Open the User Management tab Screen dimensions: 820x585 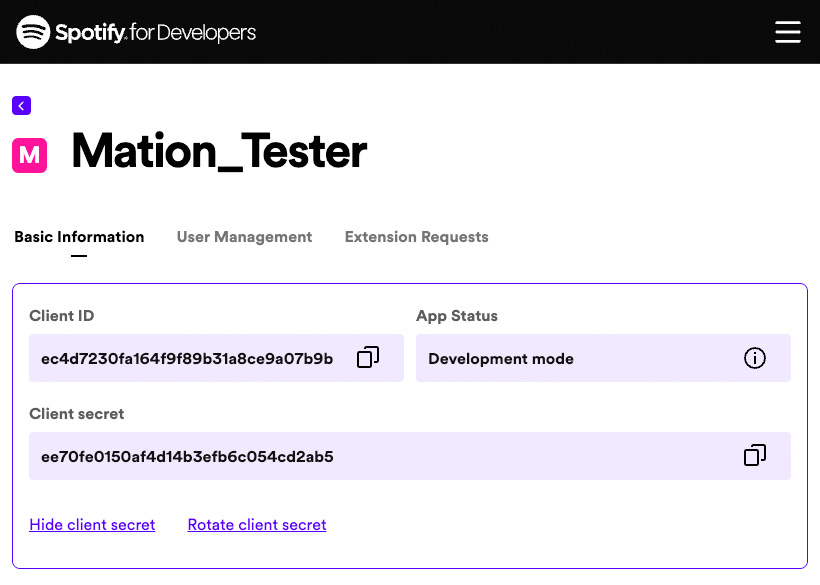point(244,237)
